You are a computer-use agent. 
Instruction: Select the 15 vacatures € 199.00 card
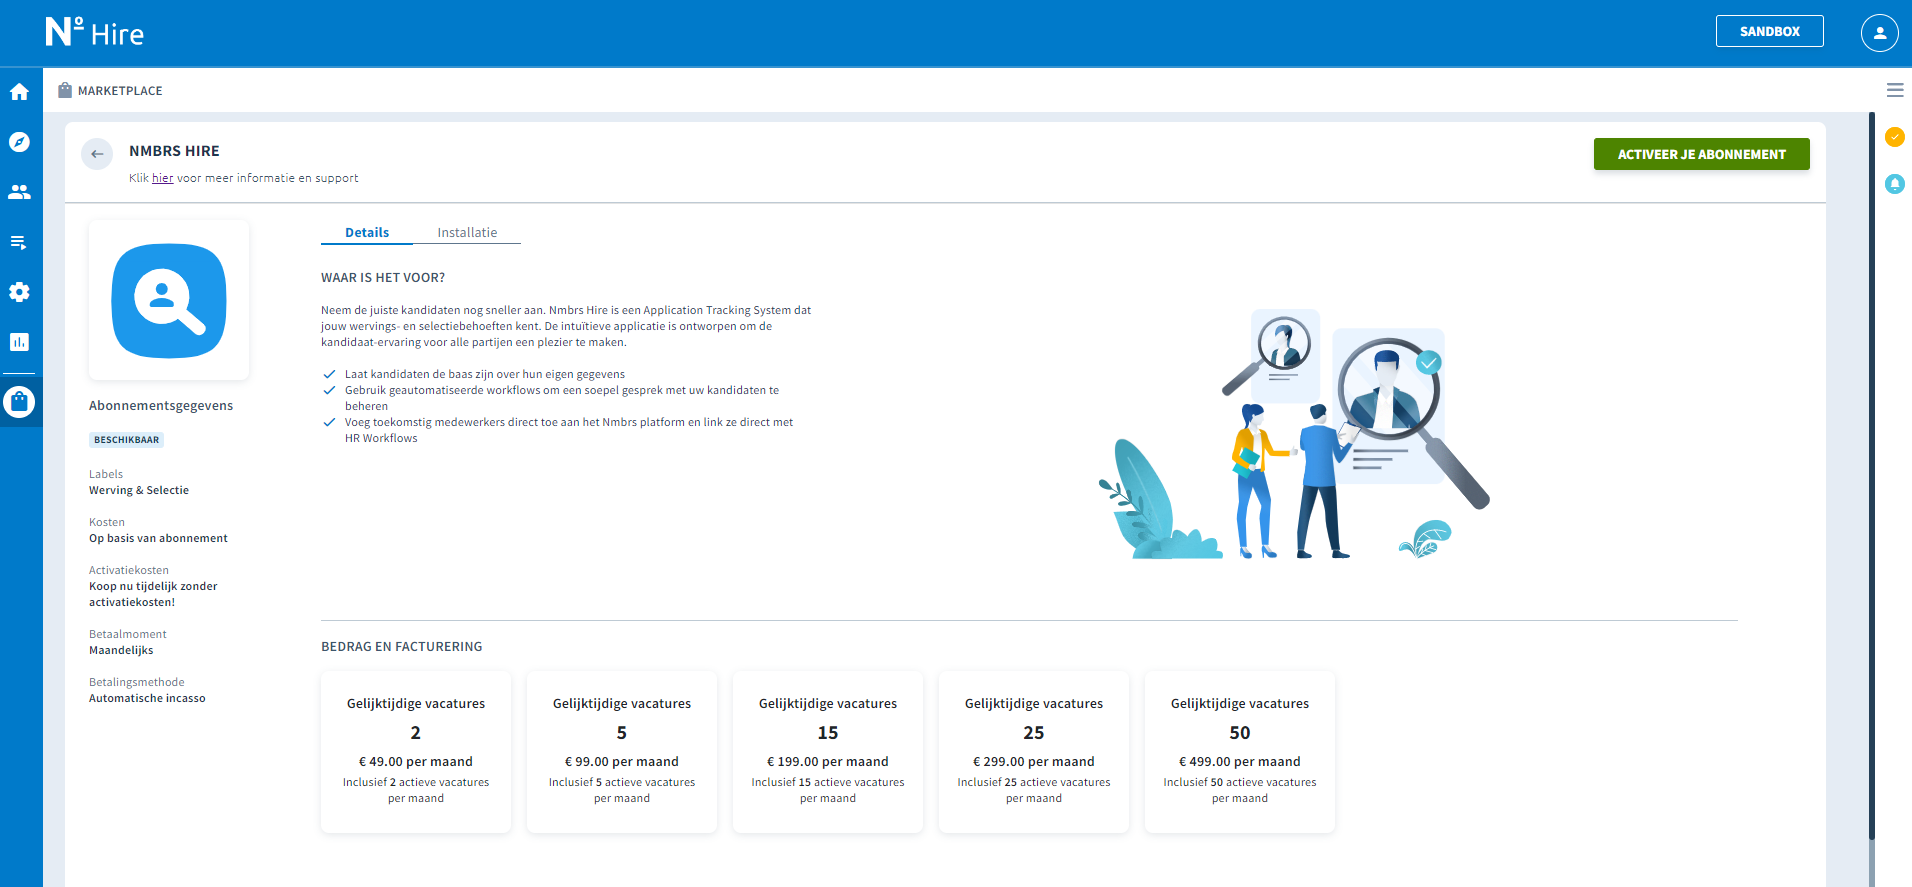click(828, 751)
